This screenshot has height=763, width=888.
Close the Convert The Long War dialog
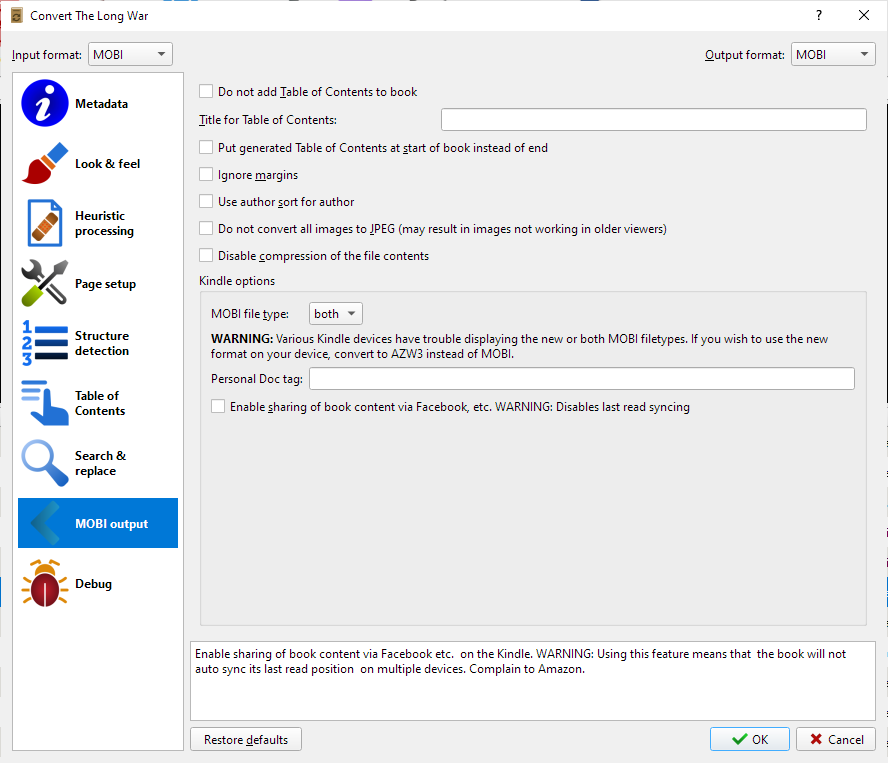click(x=864, y=15)
